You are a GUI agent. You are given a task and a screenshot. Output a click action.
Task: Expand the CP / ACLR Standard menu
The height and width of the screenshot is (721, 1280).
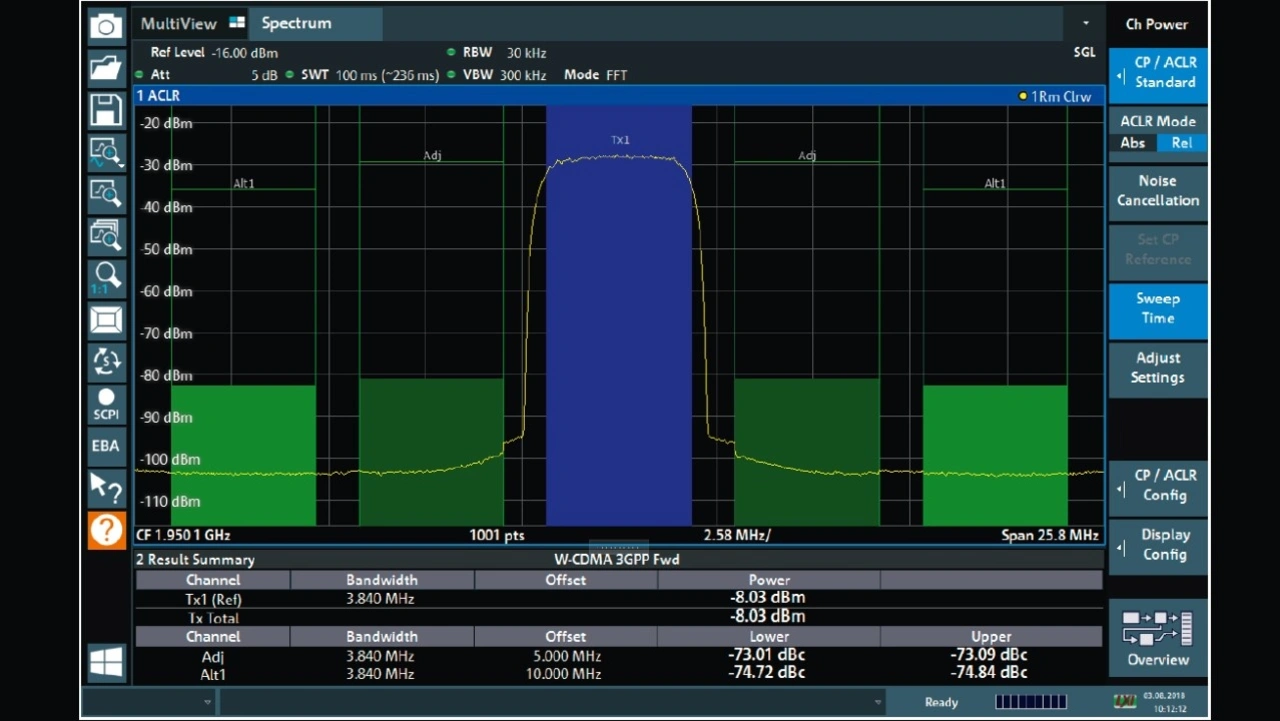point(1158,73)
